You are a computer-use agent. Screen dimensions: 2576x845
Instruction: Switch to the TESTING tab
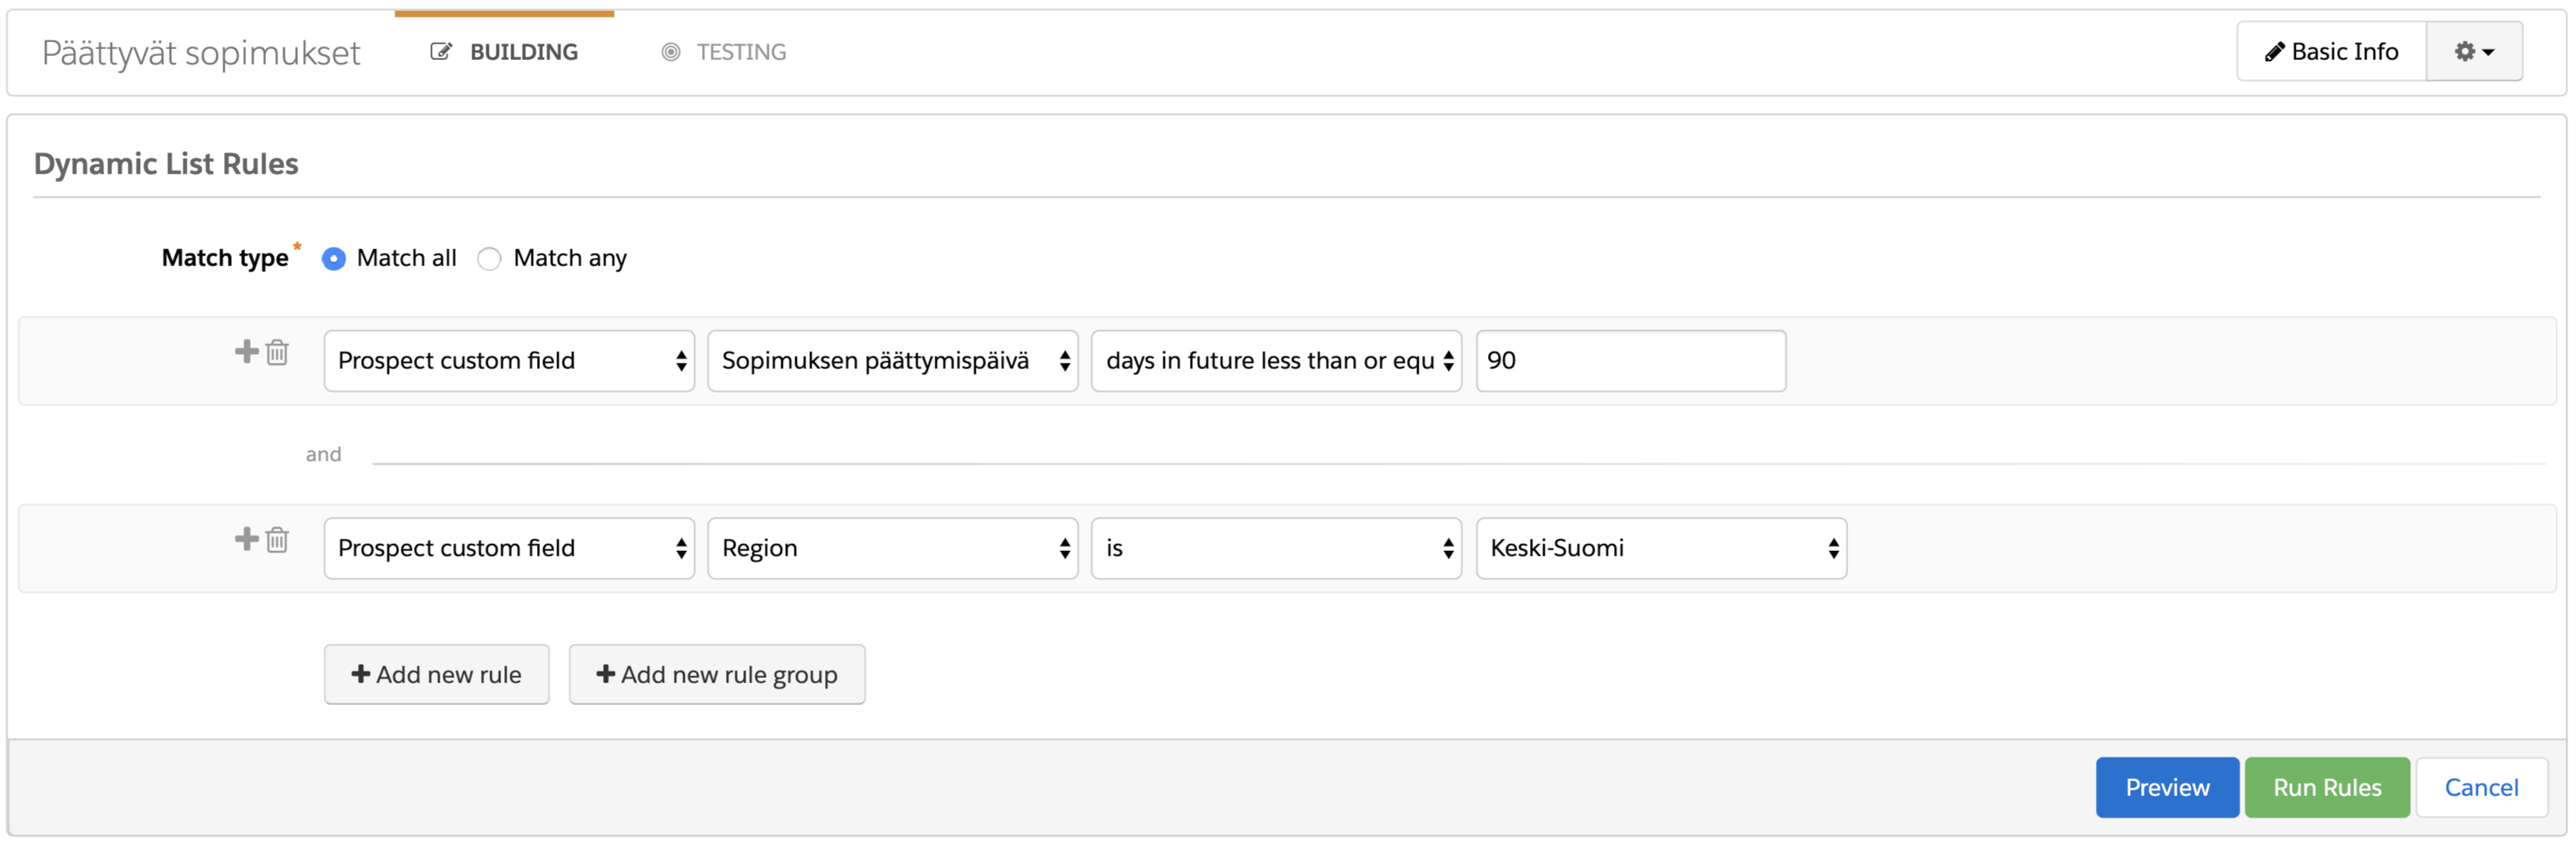(724, 52)
